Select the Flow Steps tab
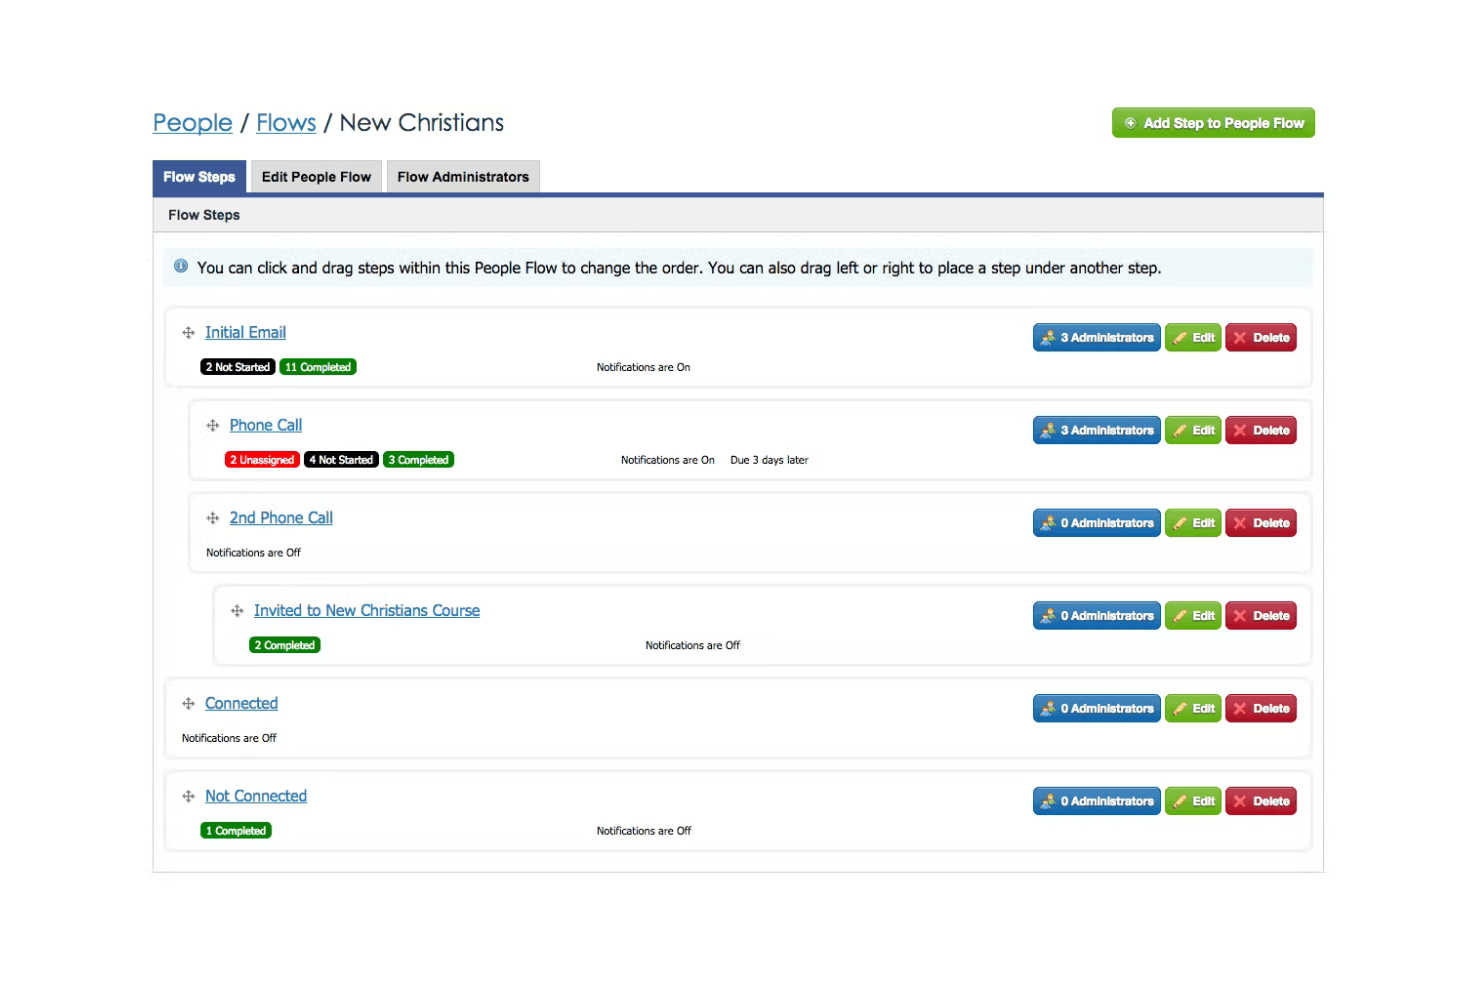The width and height of the screenshot is (1480, 987). (199, 177)
